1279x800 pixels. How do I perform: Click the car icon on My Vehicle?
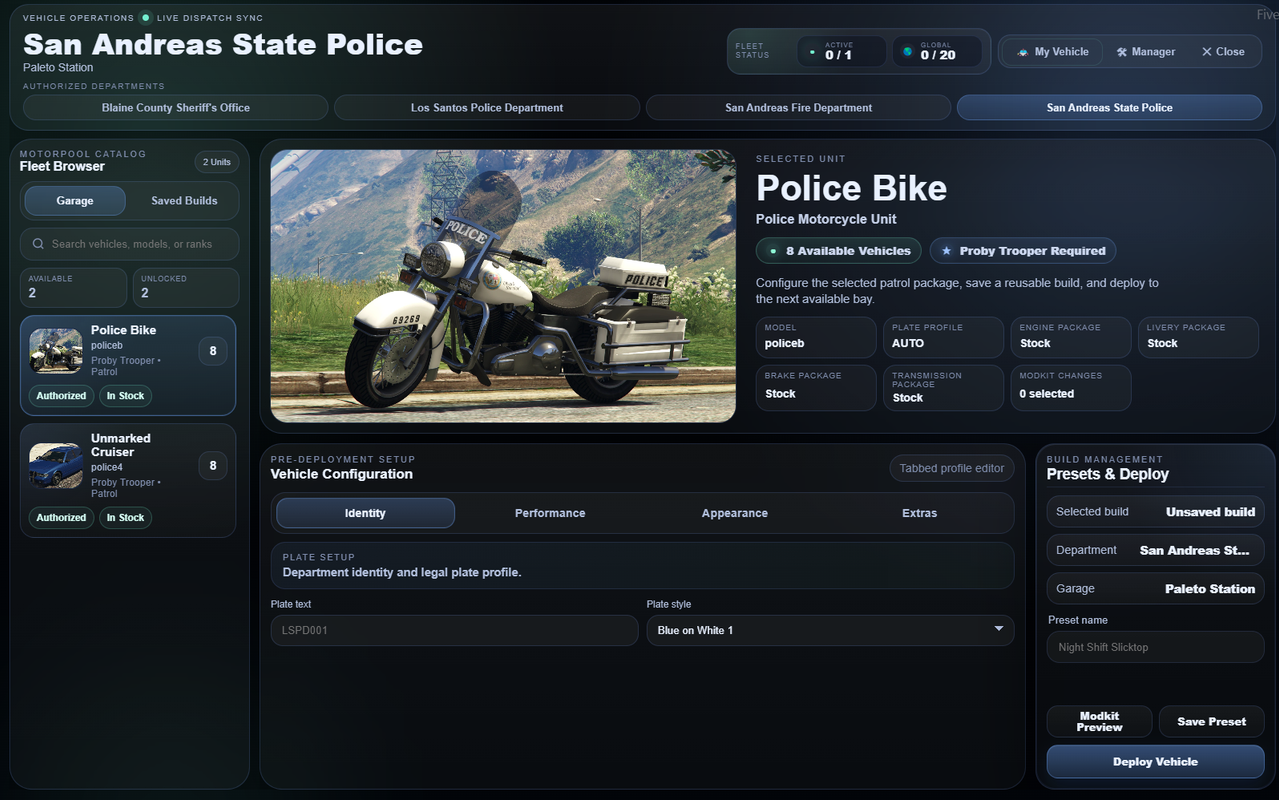(x=1022, y=52)
